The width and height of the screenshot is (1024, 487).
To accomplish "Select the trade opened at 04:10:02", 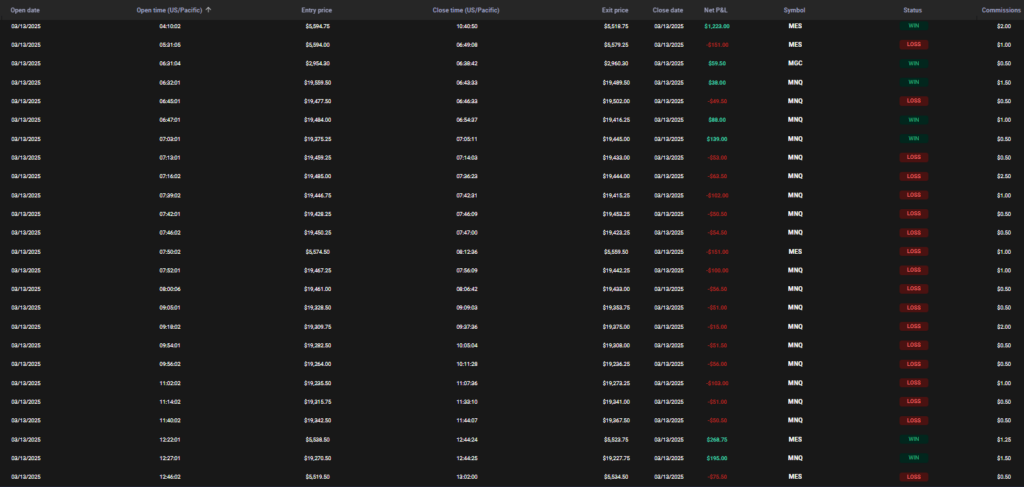I will [512, 26].
